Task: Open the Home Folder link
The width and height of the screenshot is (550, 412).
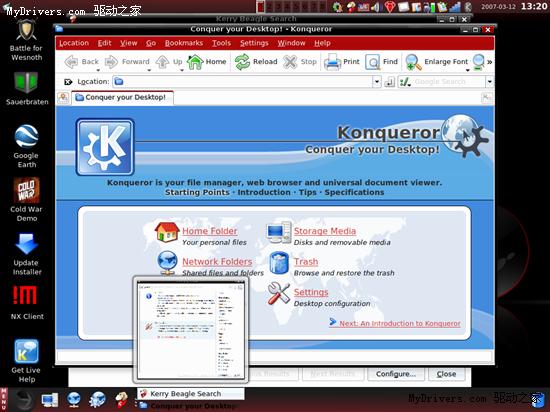Action: [209, 231]
